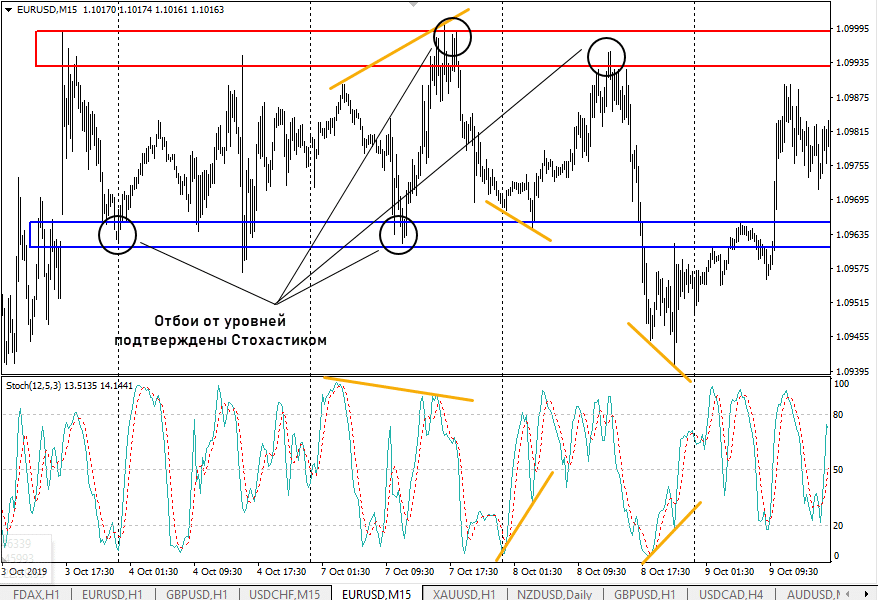
Task: Switch to the FDAX,H1 chart tab
Action: coord(37,594)
